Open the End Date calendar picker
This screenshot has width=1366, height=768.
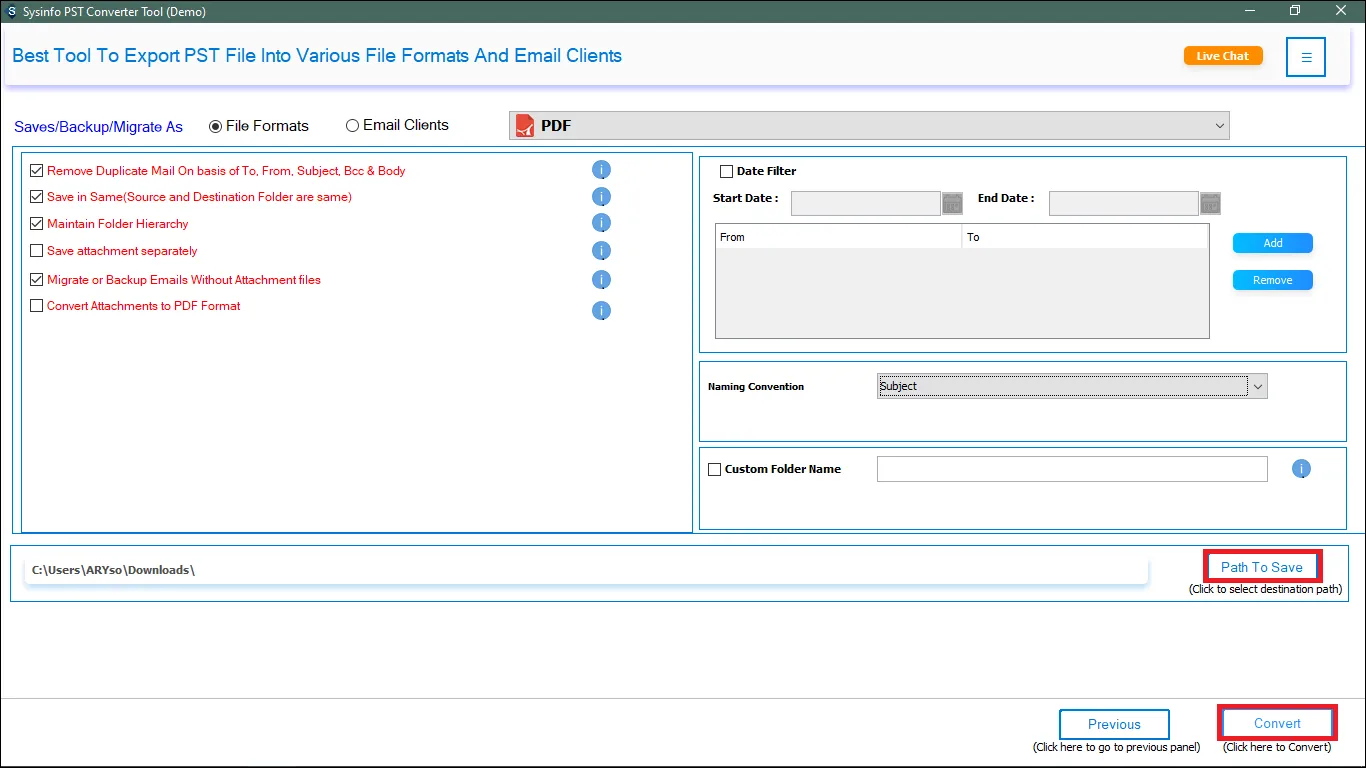(x=1210, y=204)
